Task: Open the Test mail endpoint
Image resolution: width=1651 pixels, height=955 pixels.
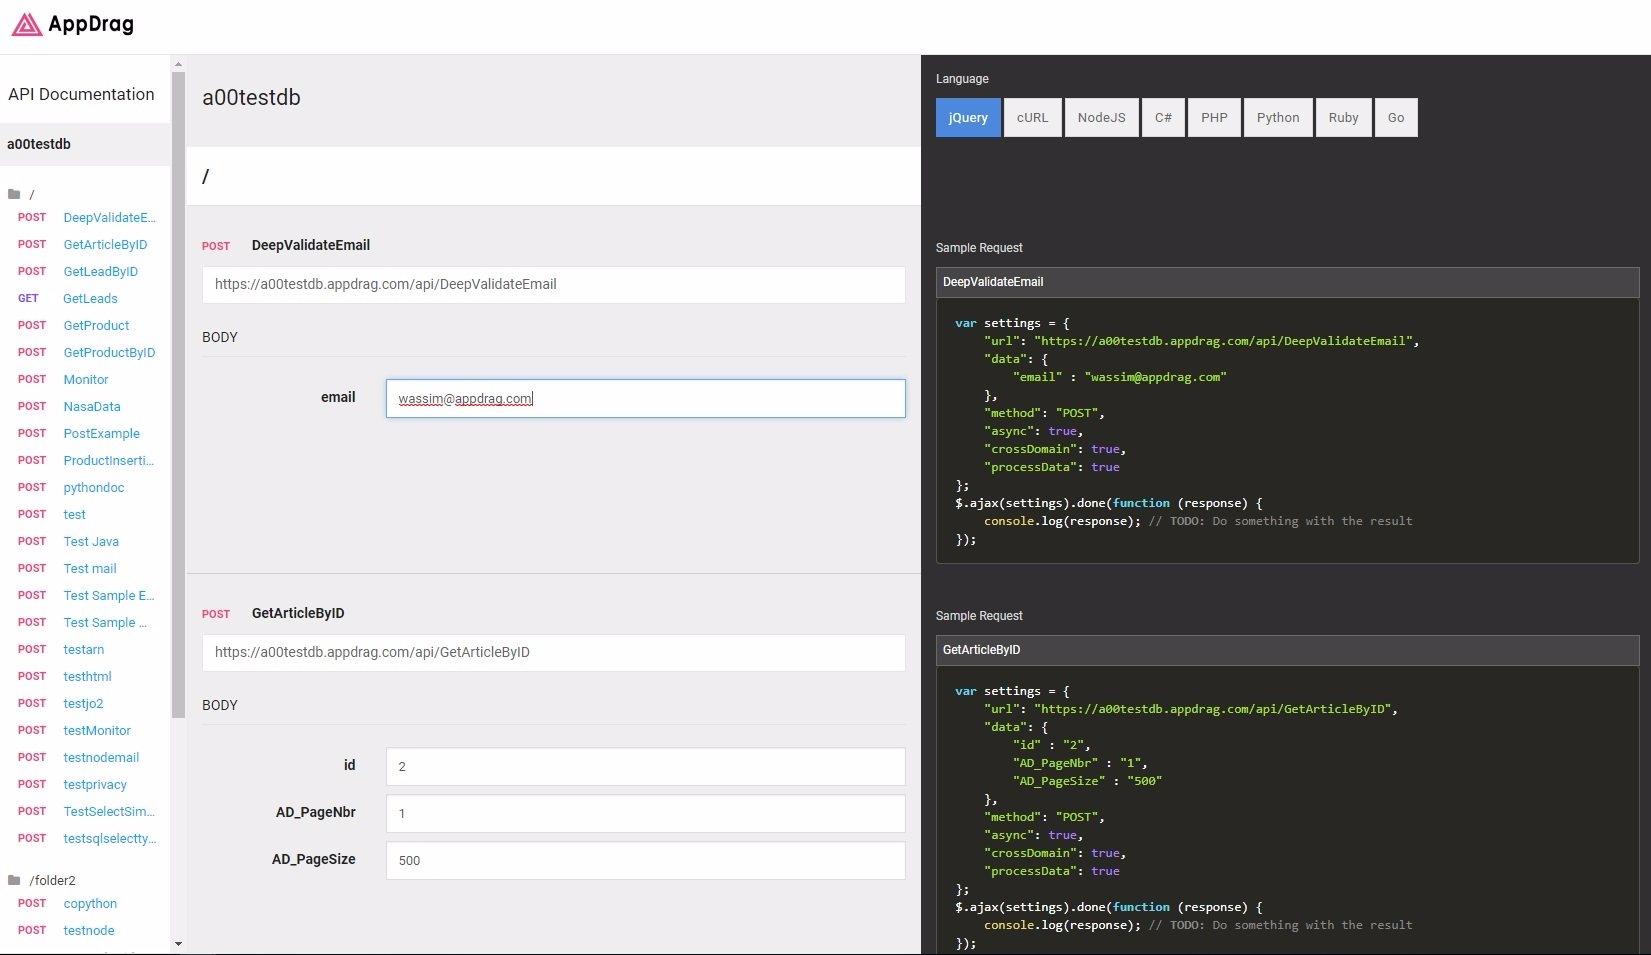Action: 90,568
